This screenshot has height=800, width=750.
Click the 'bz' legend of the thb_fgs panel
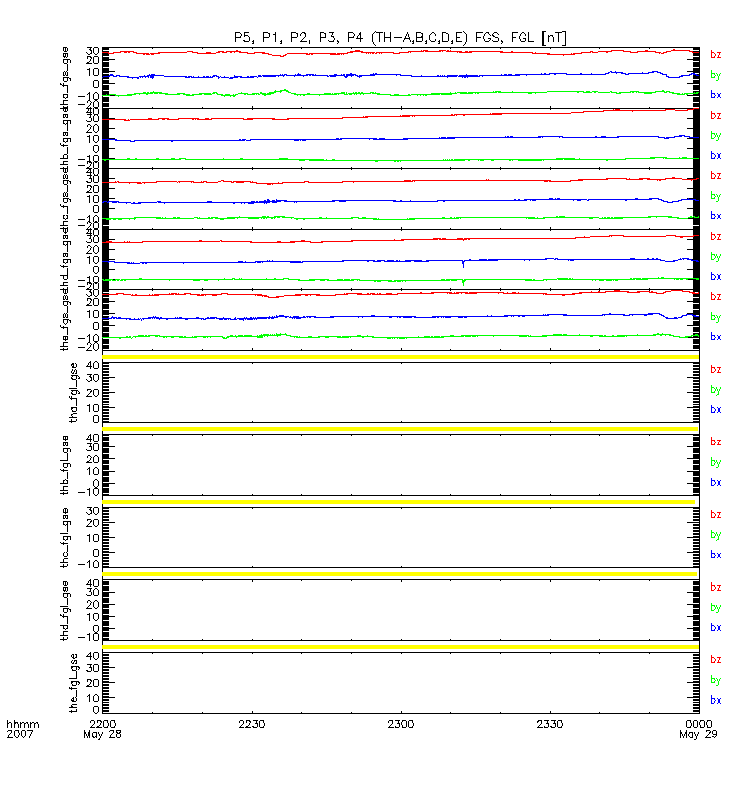click(x=715, y=115)
